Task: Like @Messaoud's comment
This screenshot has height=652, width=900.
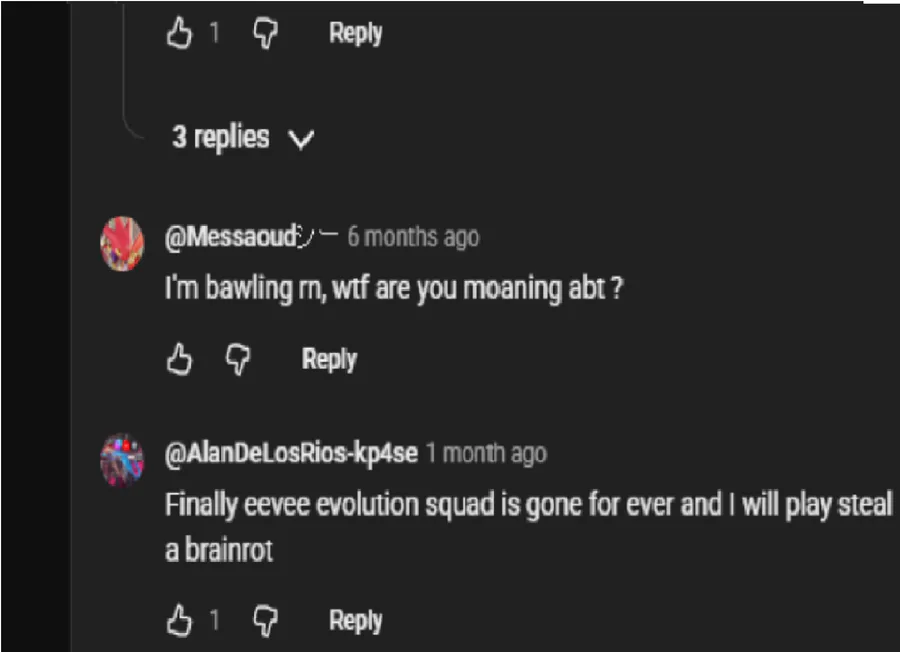Action: coord(179,359)
